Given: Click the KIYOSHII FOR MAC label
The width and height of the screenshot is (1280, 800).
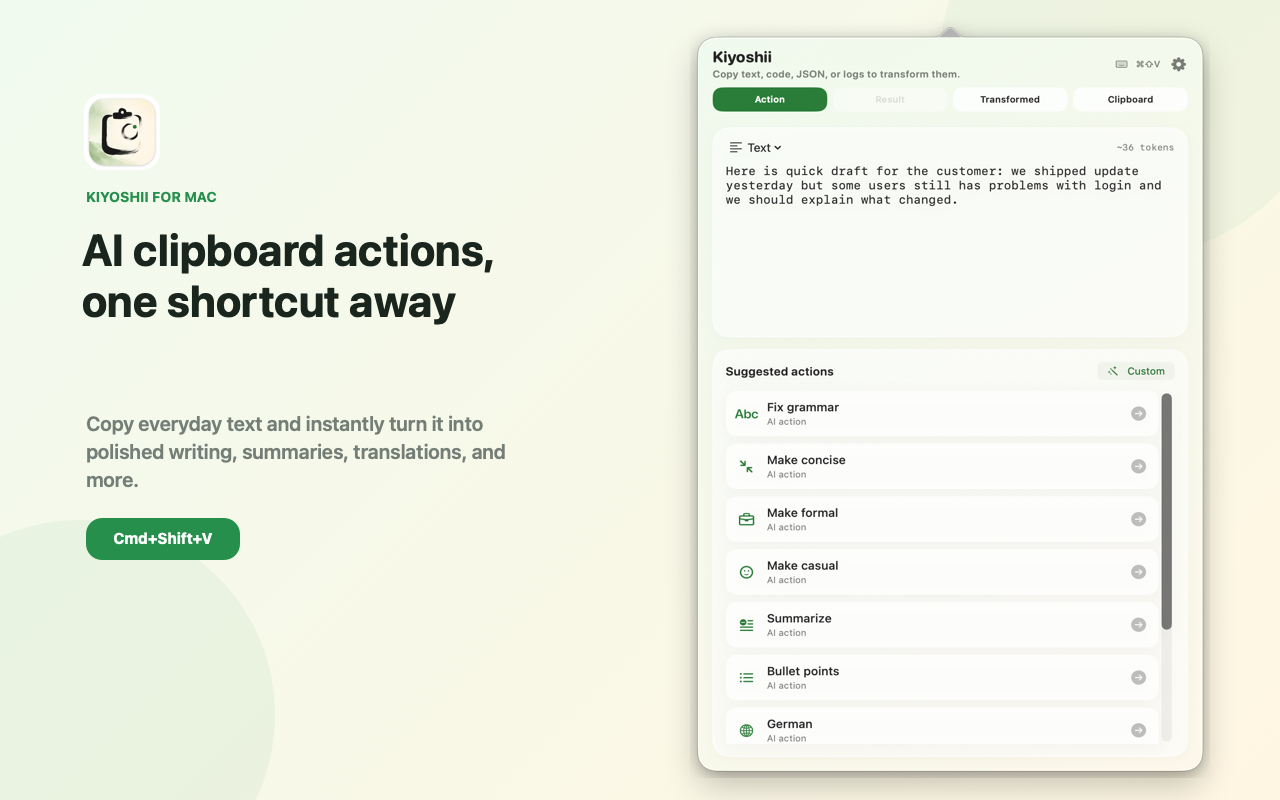Looking at the screenshot, I should 151,197.
